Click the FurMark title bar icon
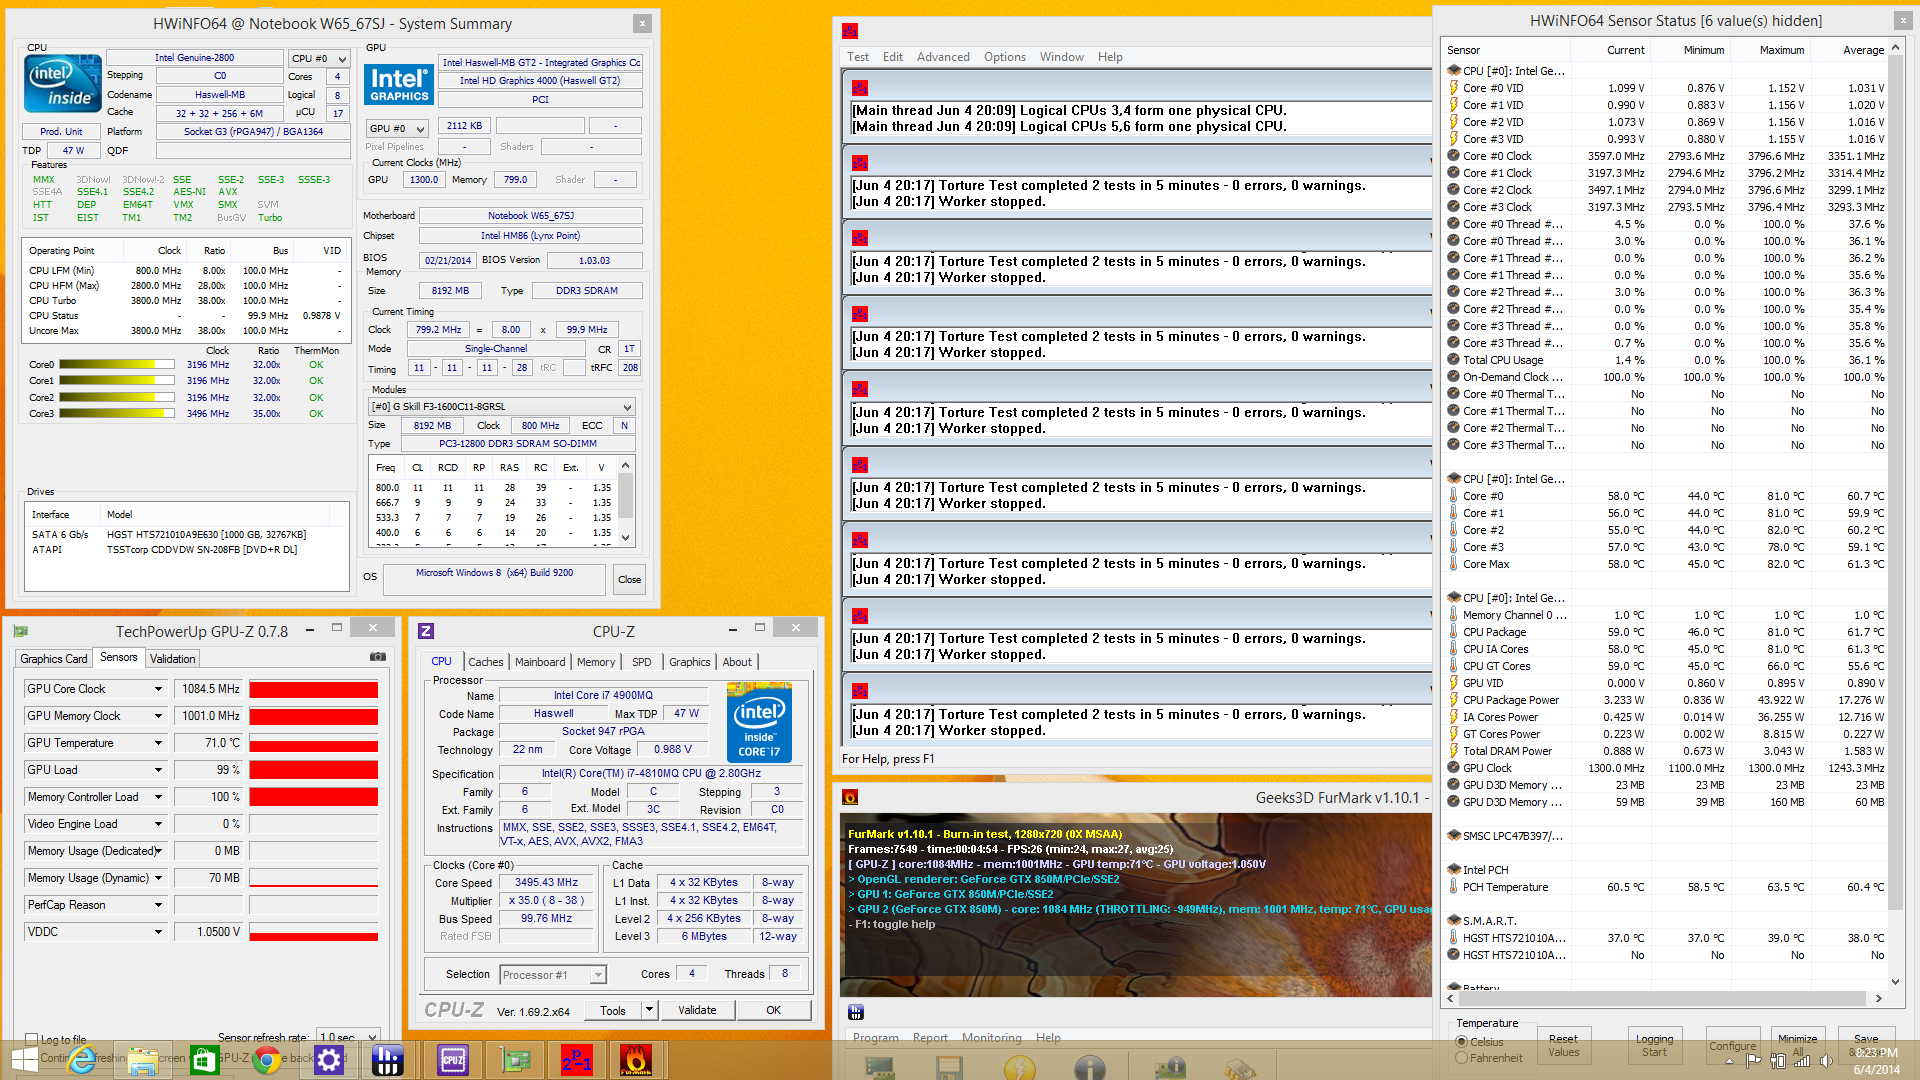1920x1080 pixels. pos(850,797)
